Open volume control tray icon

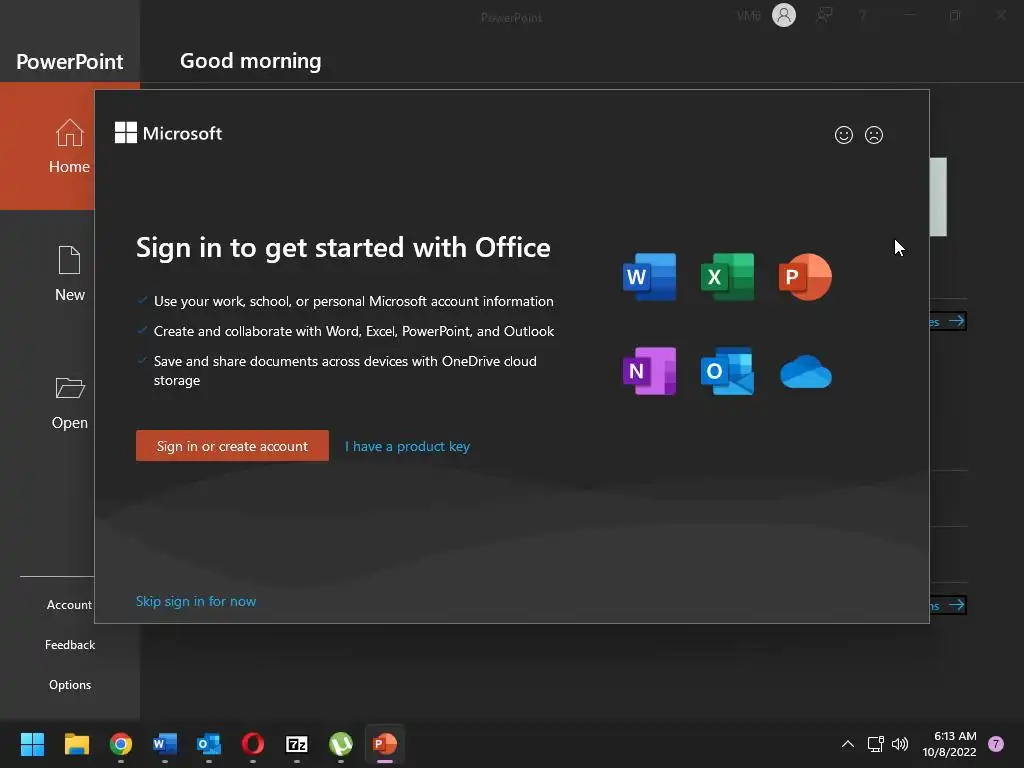[900, 744]
